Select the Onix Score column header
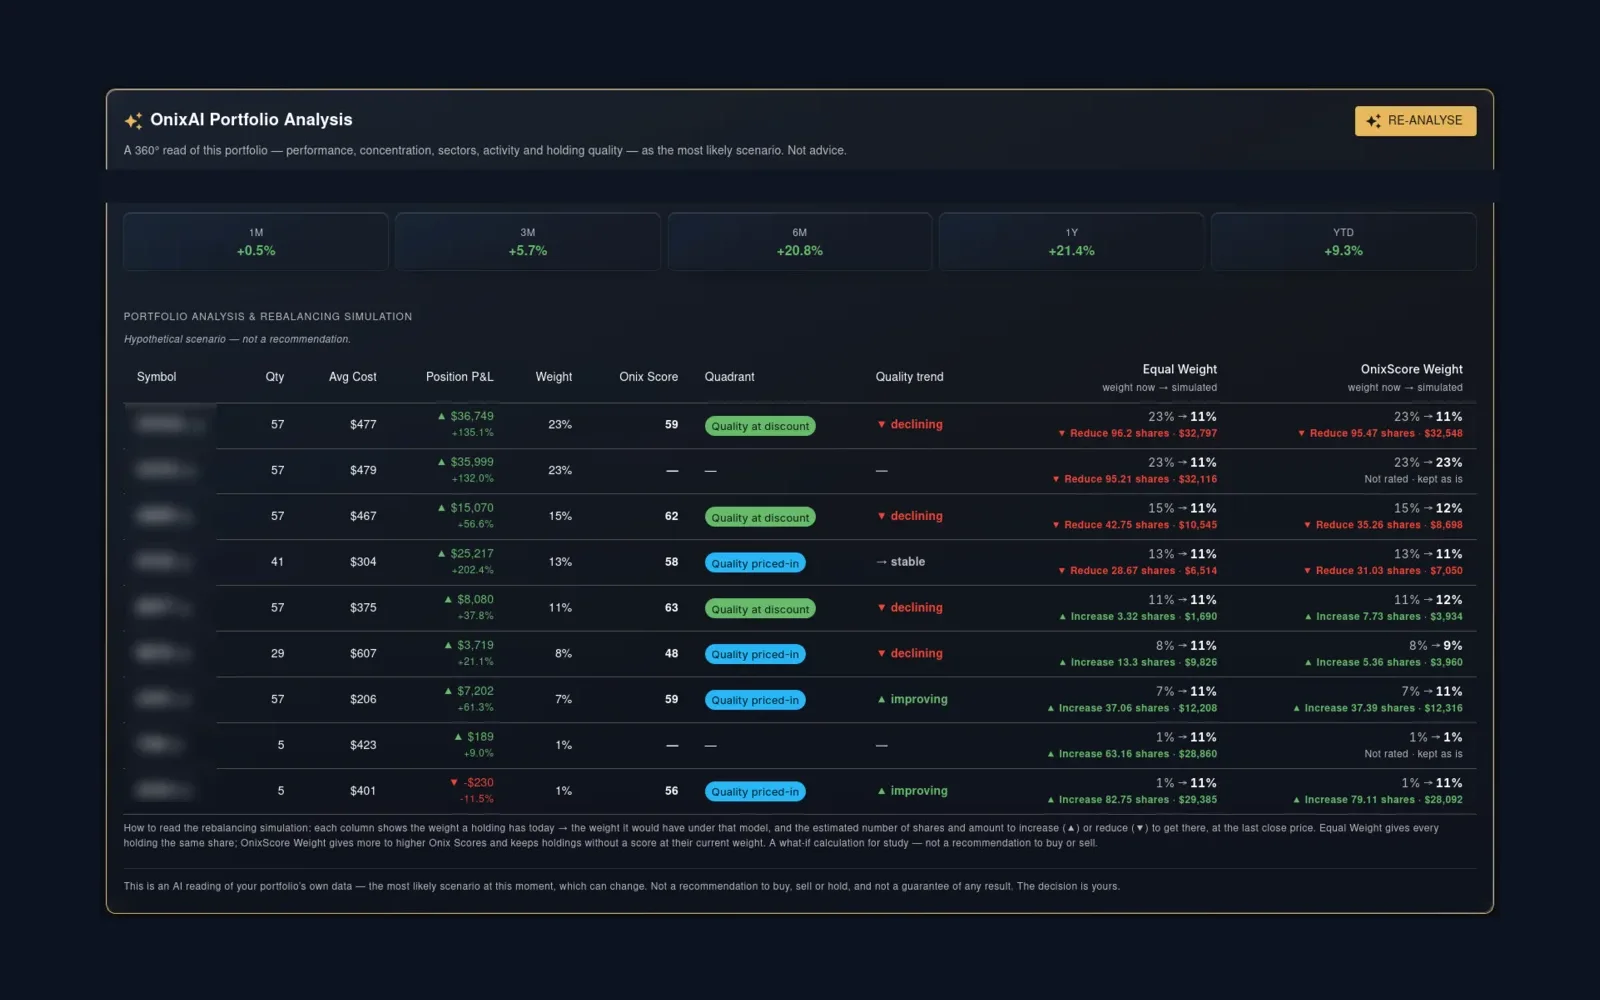 [x=648, y=377]
